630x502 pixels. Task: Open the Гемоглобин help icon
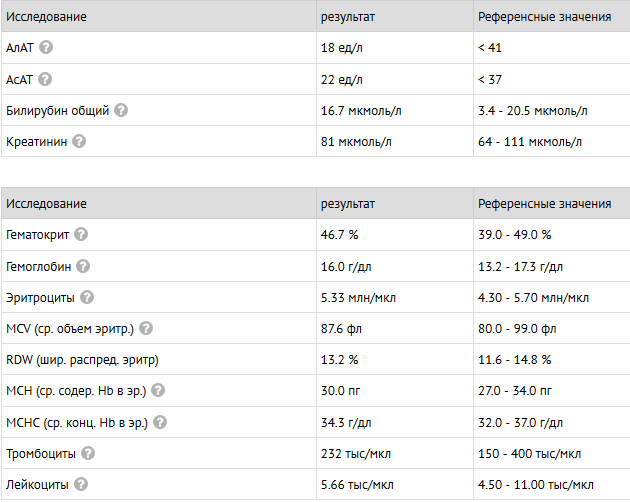83,266
